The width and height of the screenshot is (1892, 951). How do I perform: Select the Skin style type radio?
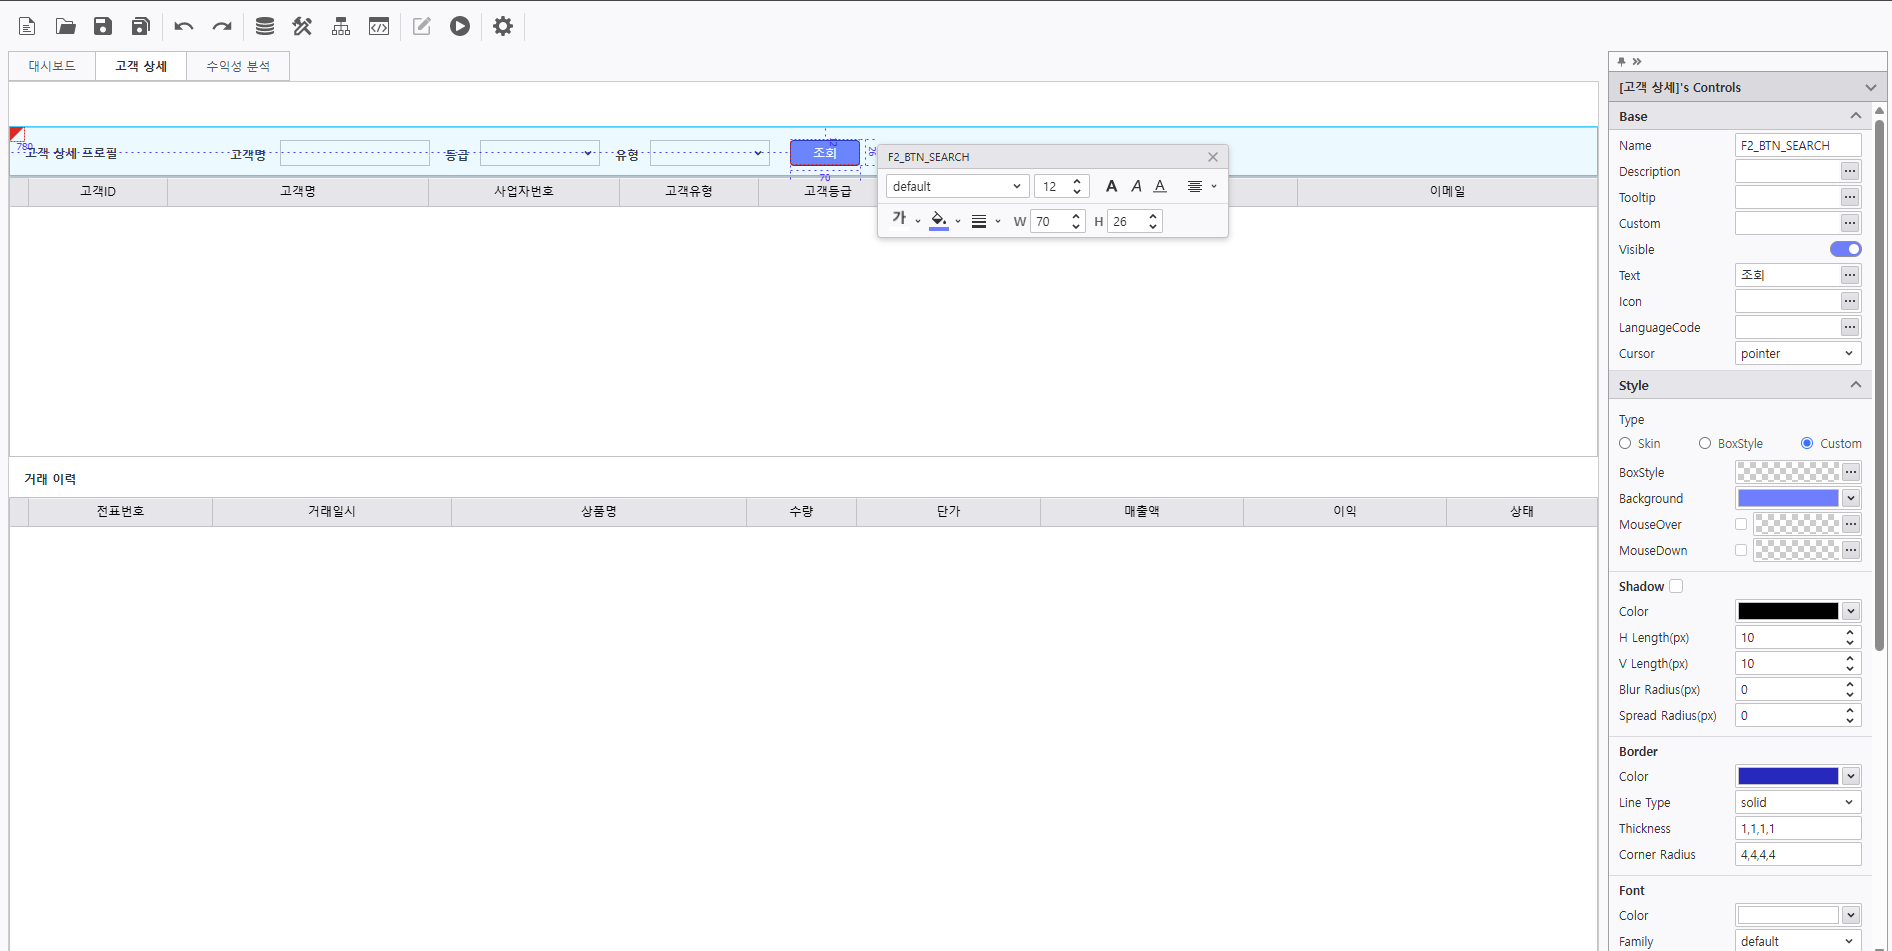click(x=1625, y=443)
